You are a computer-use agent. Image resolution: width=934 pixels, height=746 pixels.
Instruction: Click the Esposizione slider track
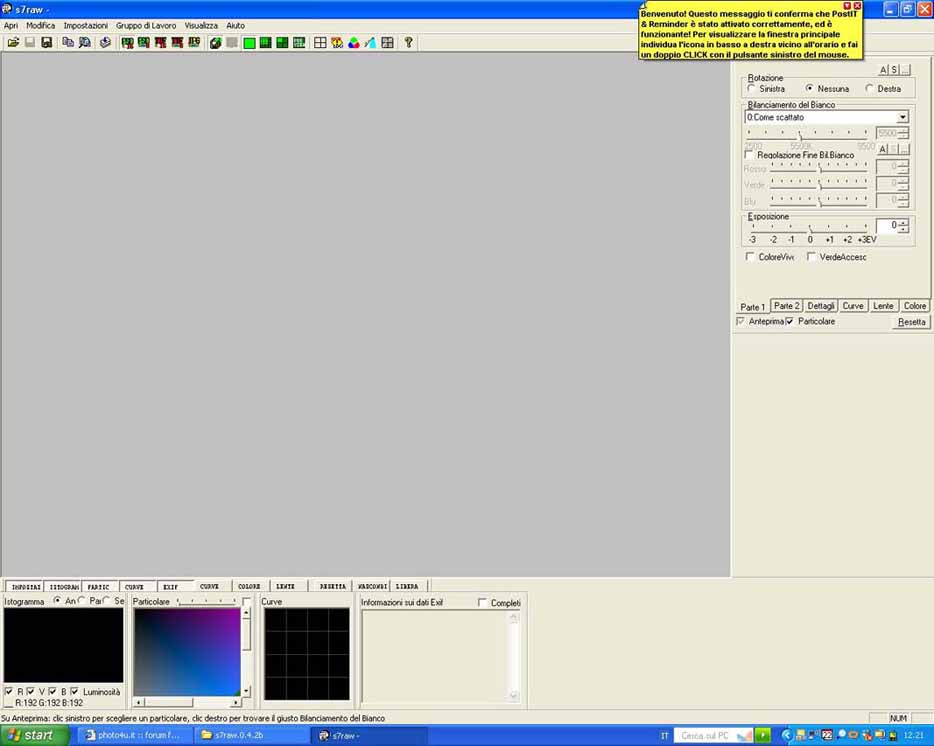[810, 228]
